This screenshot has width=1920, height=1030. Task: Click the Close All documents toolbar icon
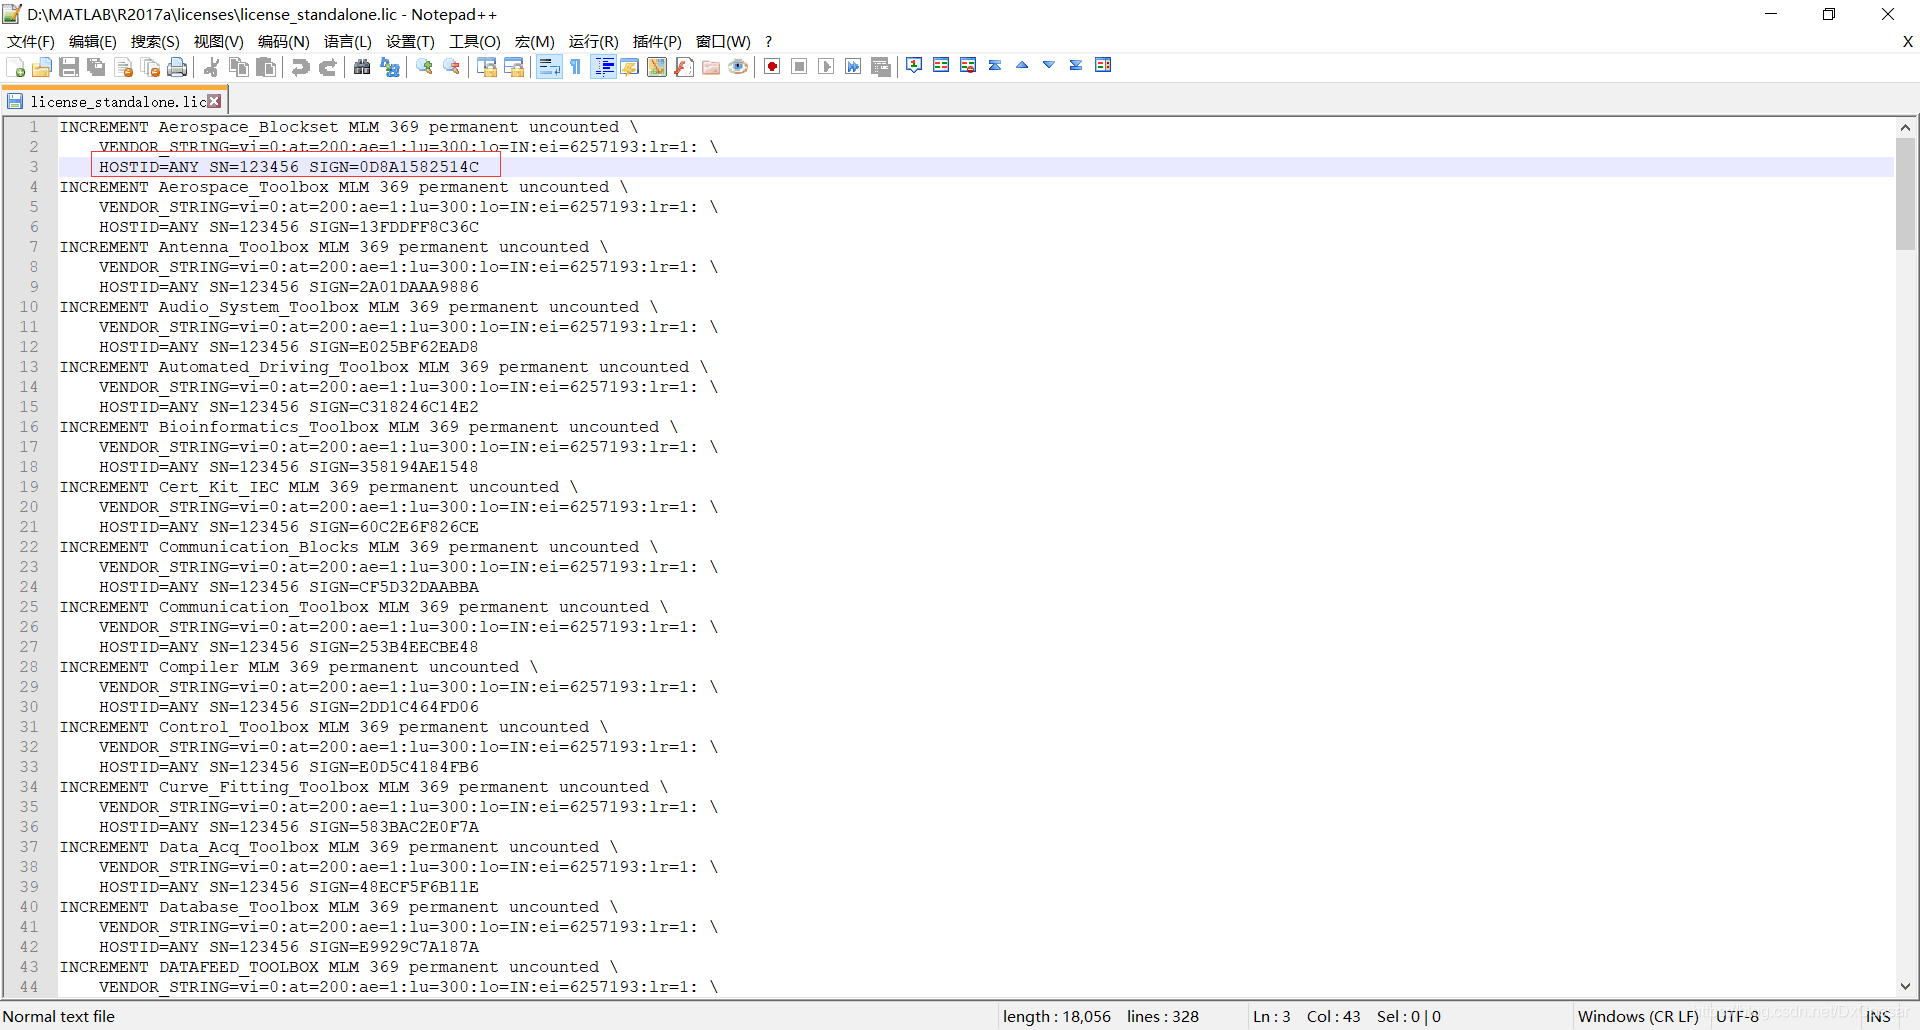pyautogui.click(x=151, y=67)
